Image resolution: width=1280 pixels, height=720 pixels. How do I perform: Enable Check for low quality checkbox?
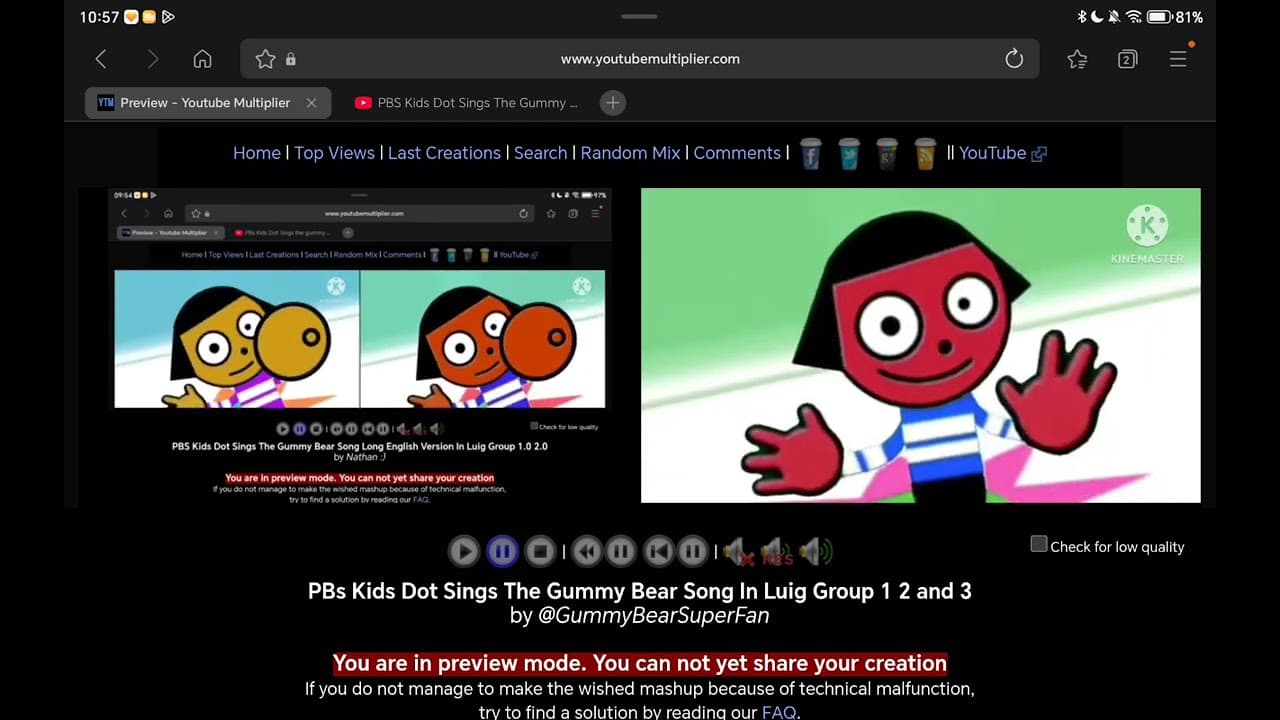[x=1039, y=545]
